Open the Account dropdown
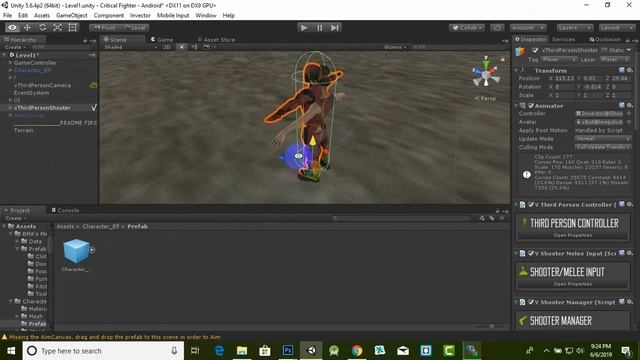 click(528, 28)
